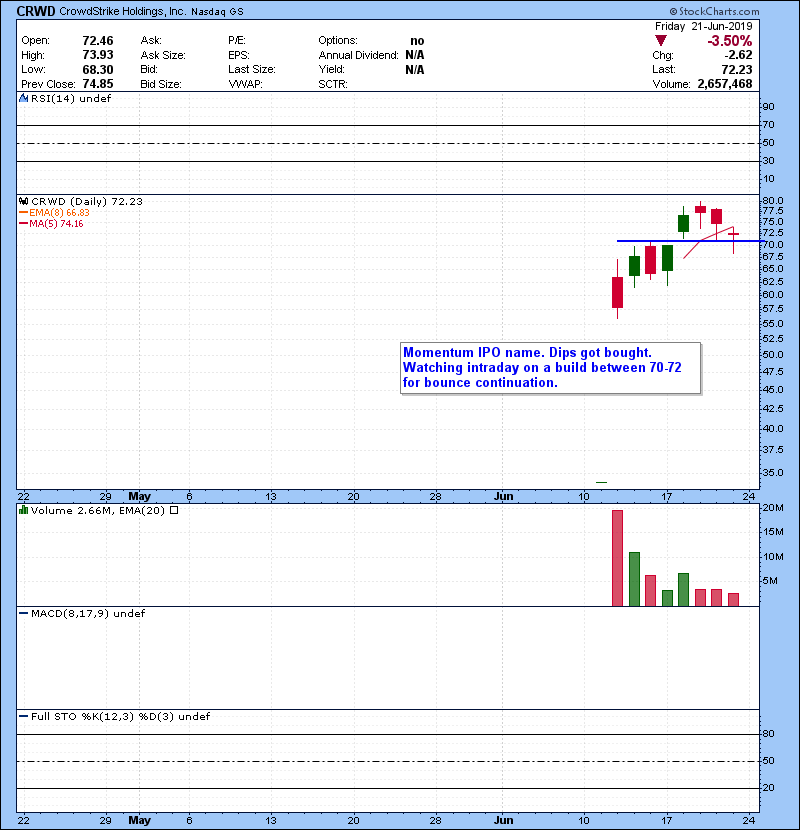Click the blue momentum IPO annotation box
This screenshot has height=830, width=800.
tap(550, 368)
